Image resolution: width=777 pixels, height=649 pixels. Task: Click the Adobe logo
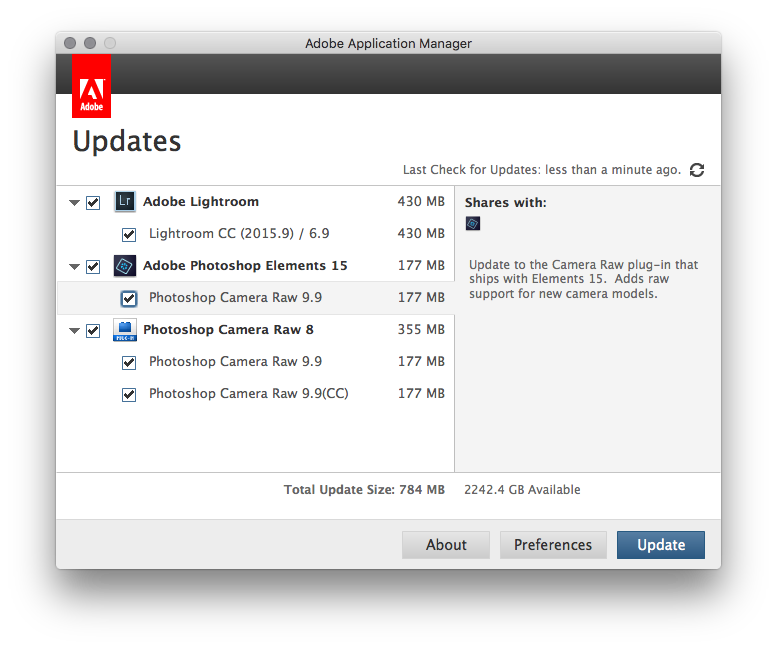91,86
